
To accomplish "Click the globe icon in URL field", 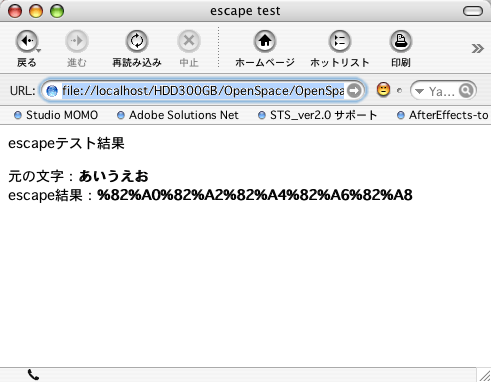I will coord(52,91).
